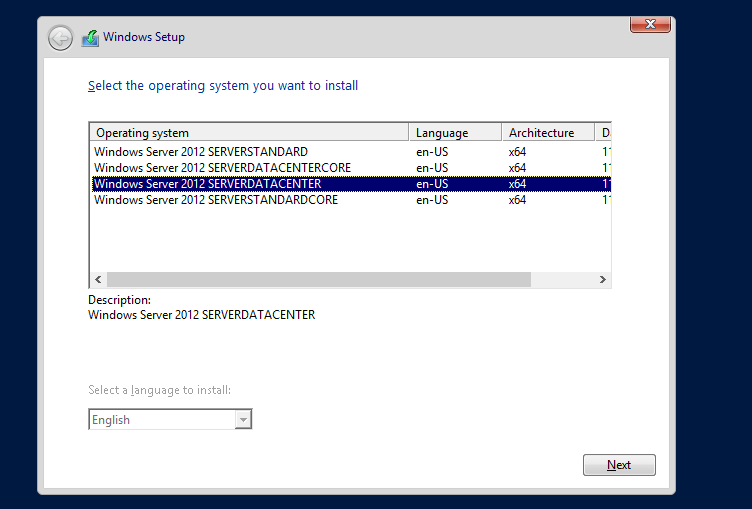Click the Architecture column header

point(547,133)
